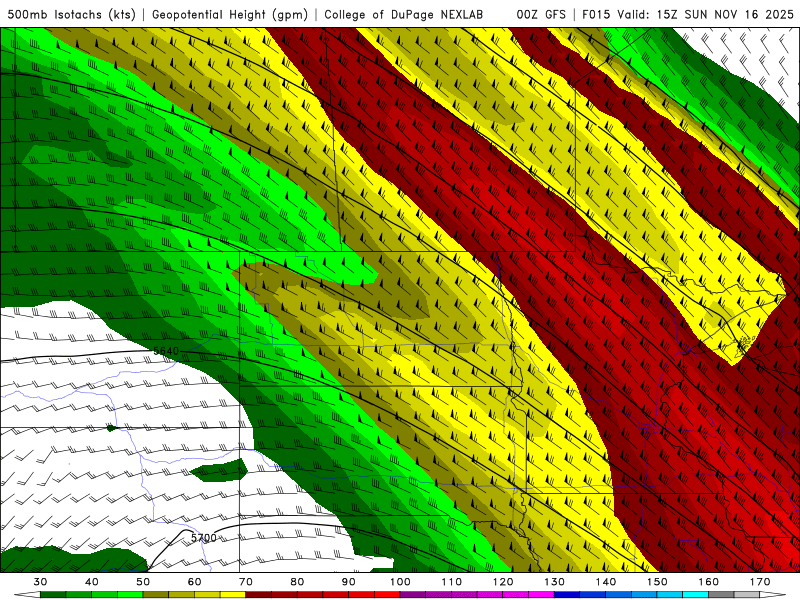Click the 'Geopotential Height (gpm)' title text

[230, 14]
